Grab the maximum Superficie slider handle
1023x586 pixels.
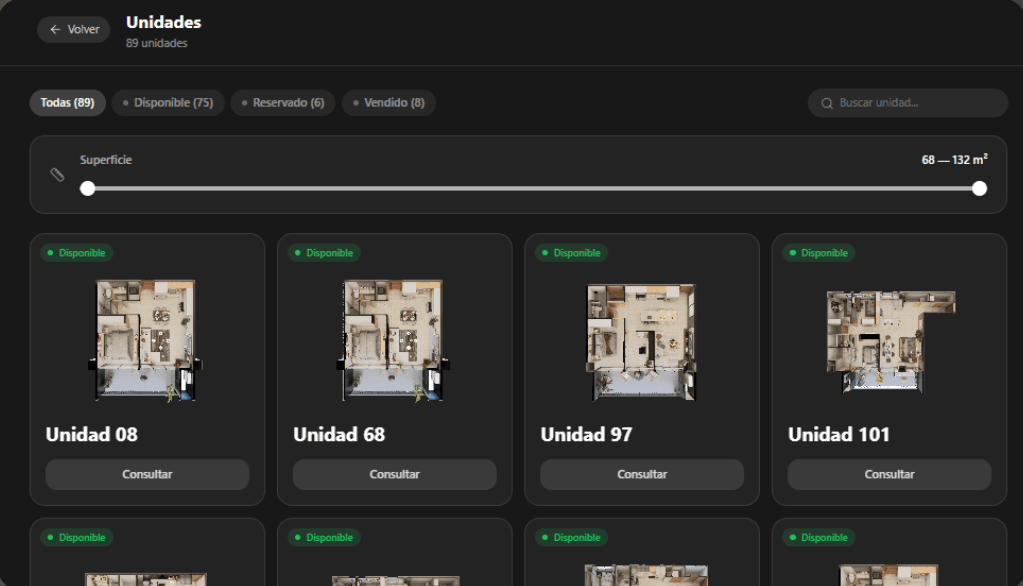pos(979,189)
